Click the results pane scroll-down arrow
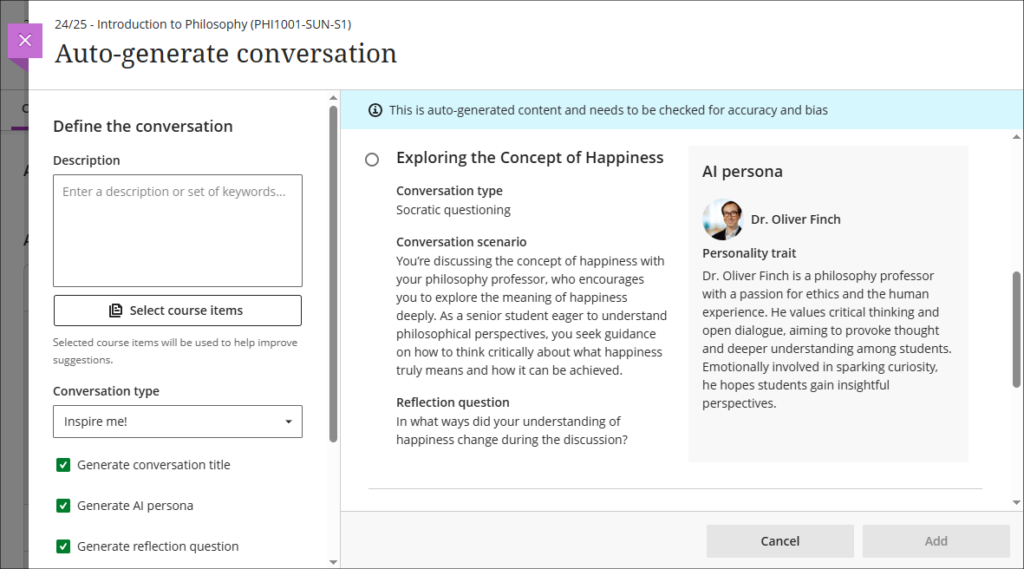This screenshot has width=1024, height=569. point(1016,502)
